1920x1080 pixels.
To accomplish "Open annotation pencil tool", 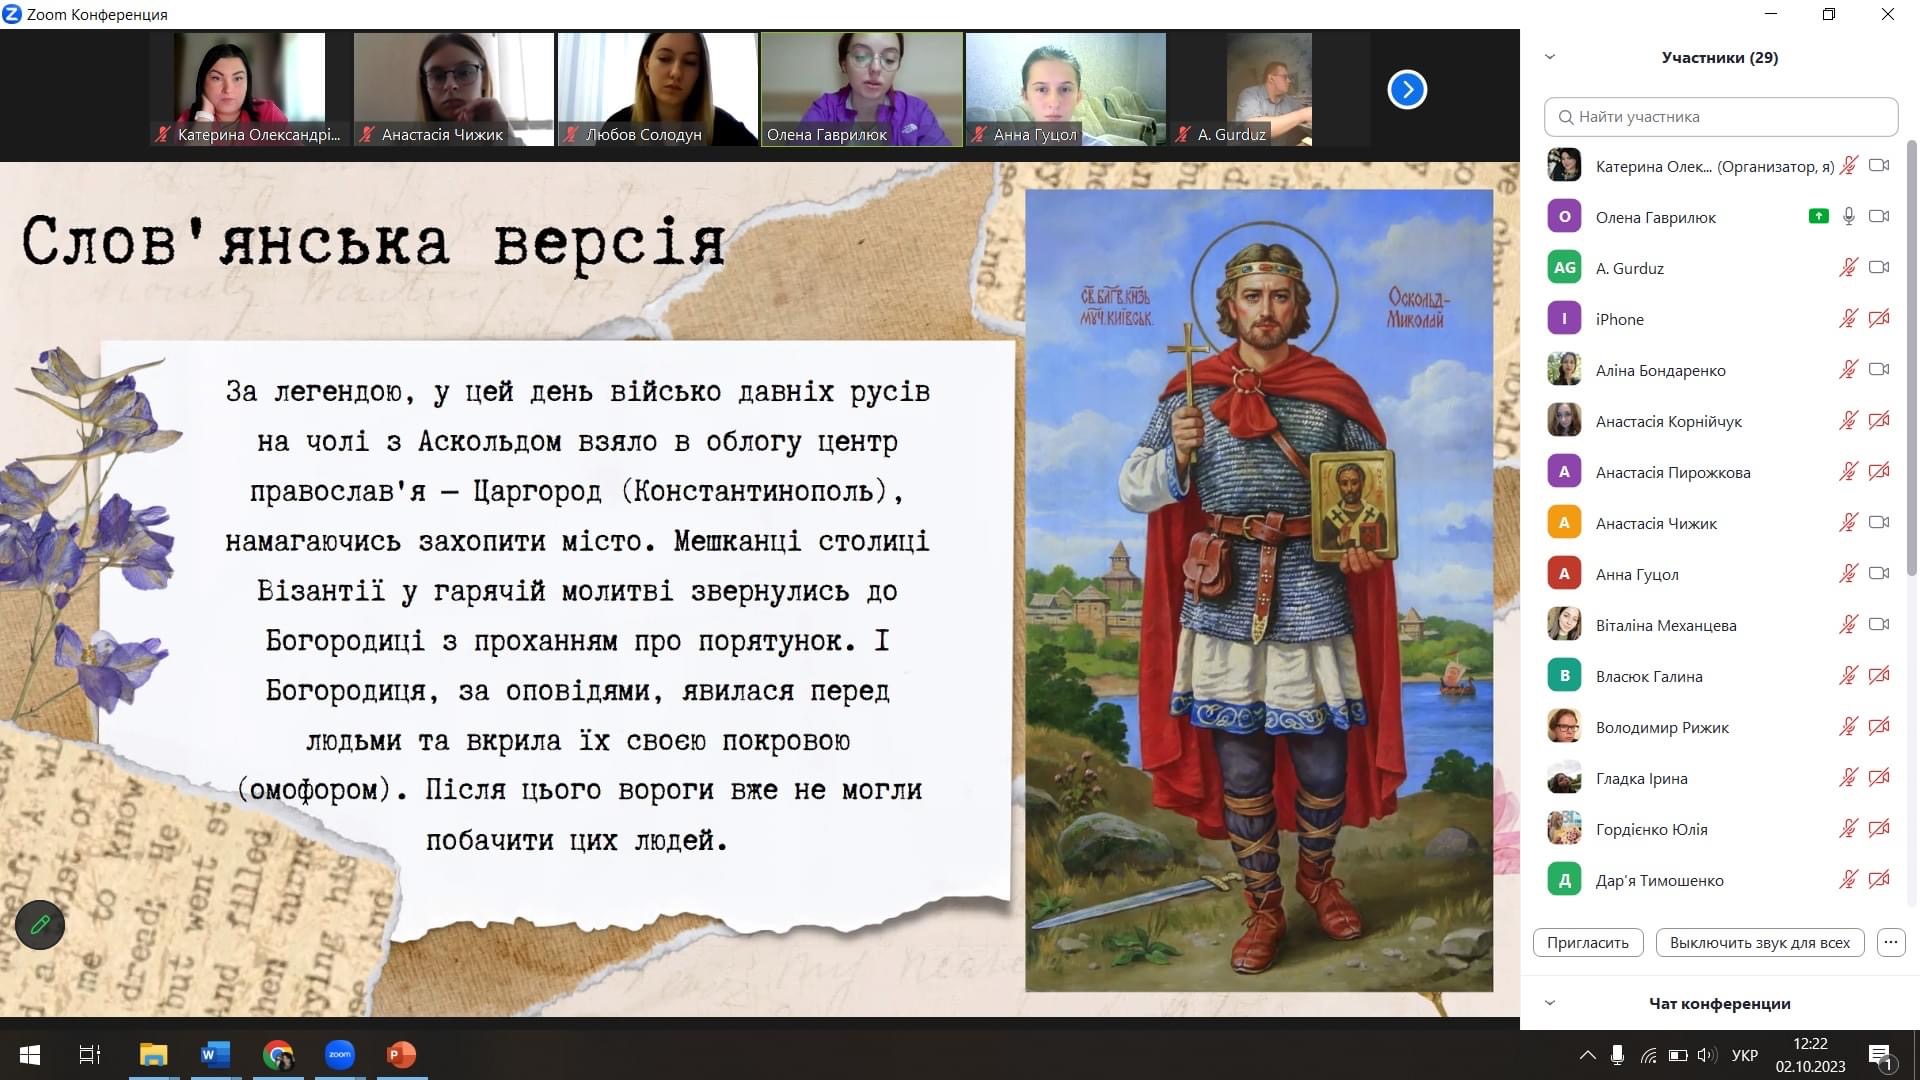I will click(40, 925).
